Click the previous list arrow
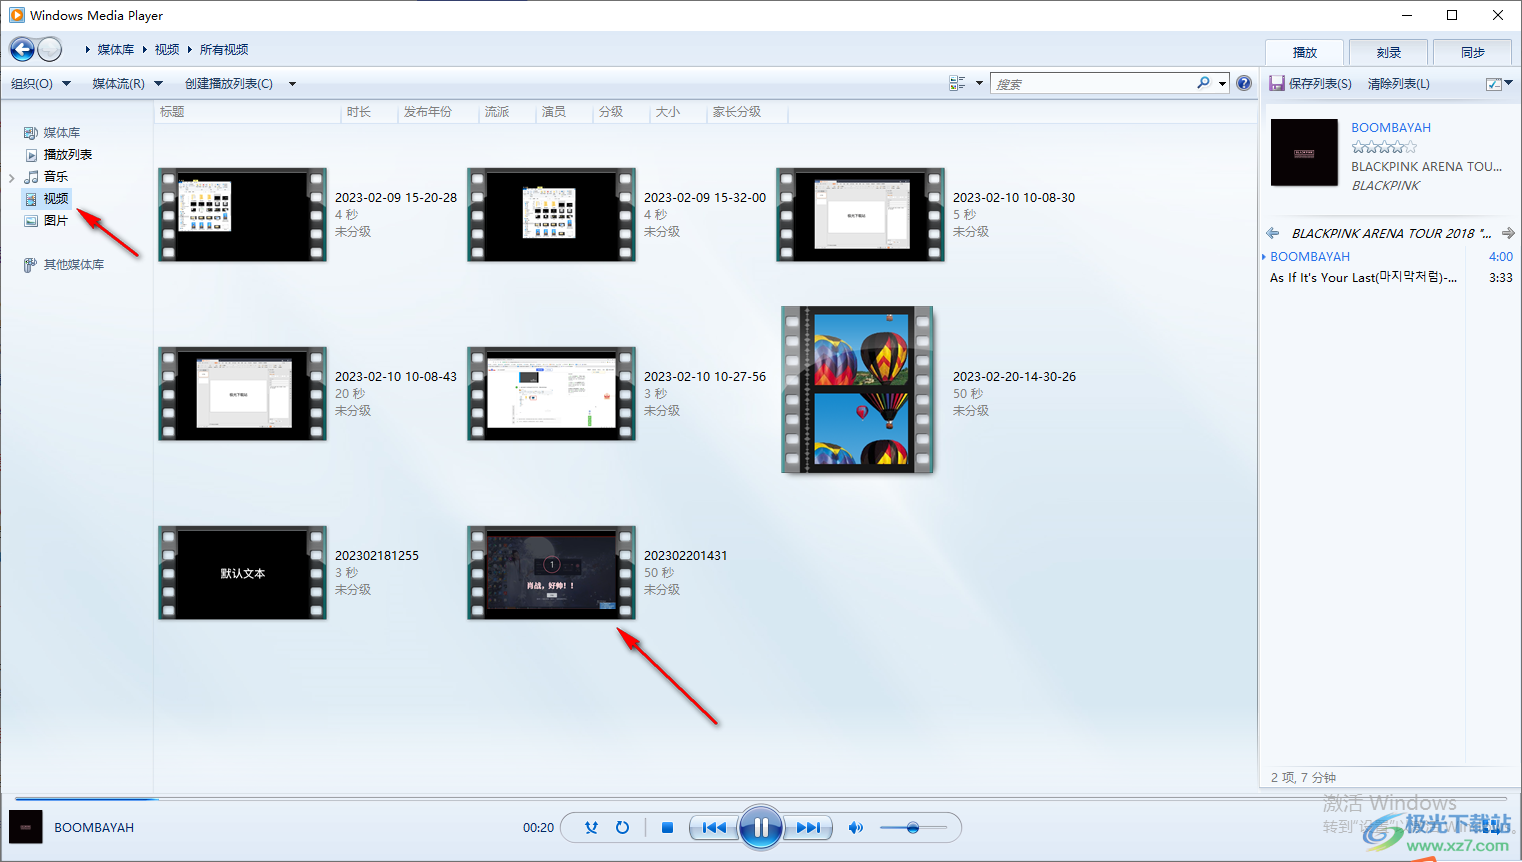 point(1273,233)
